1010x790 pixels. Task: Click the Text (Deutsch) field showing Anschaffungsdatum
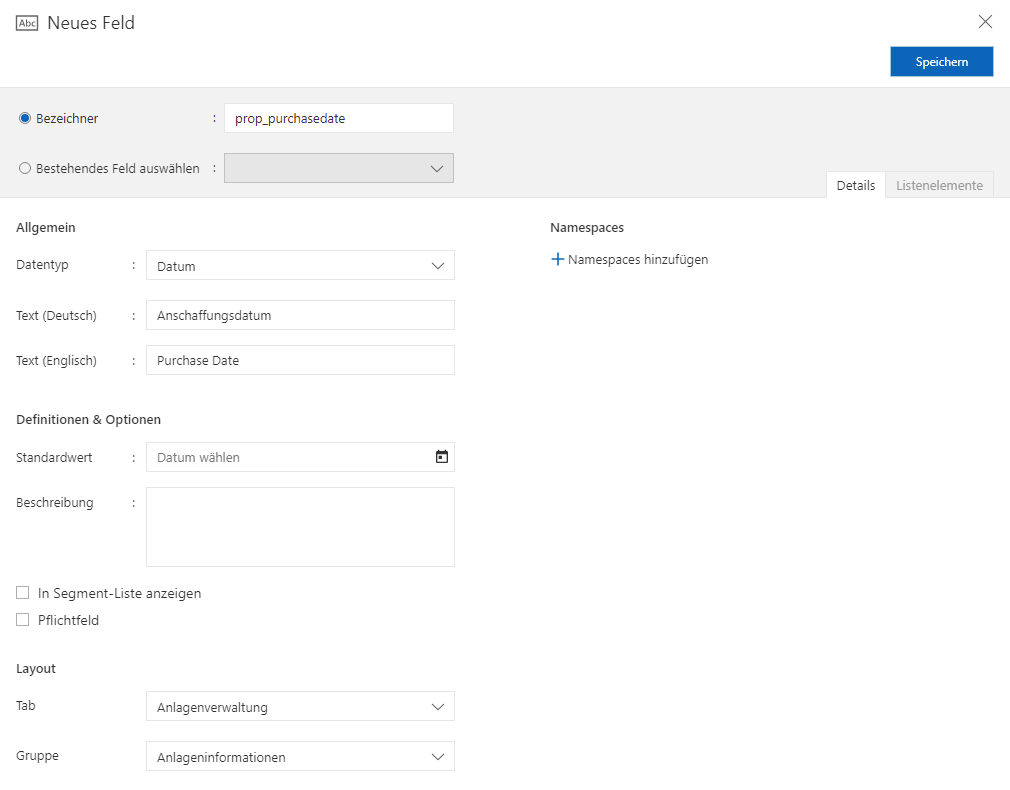click(300, 314)
